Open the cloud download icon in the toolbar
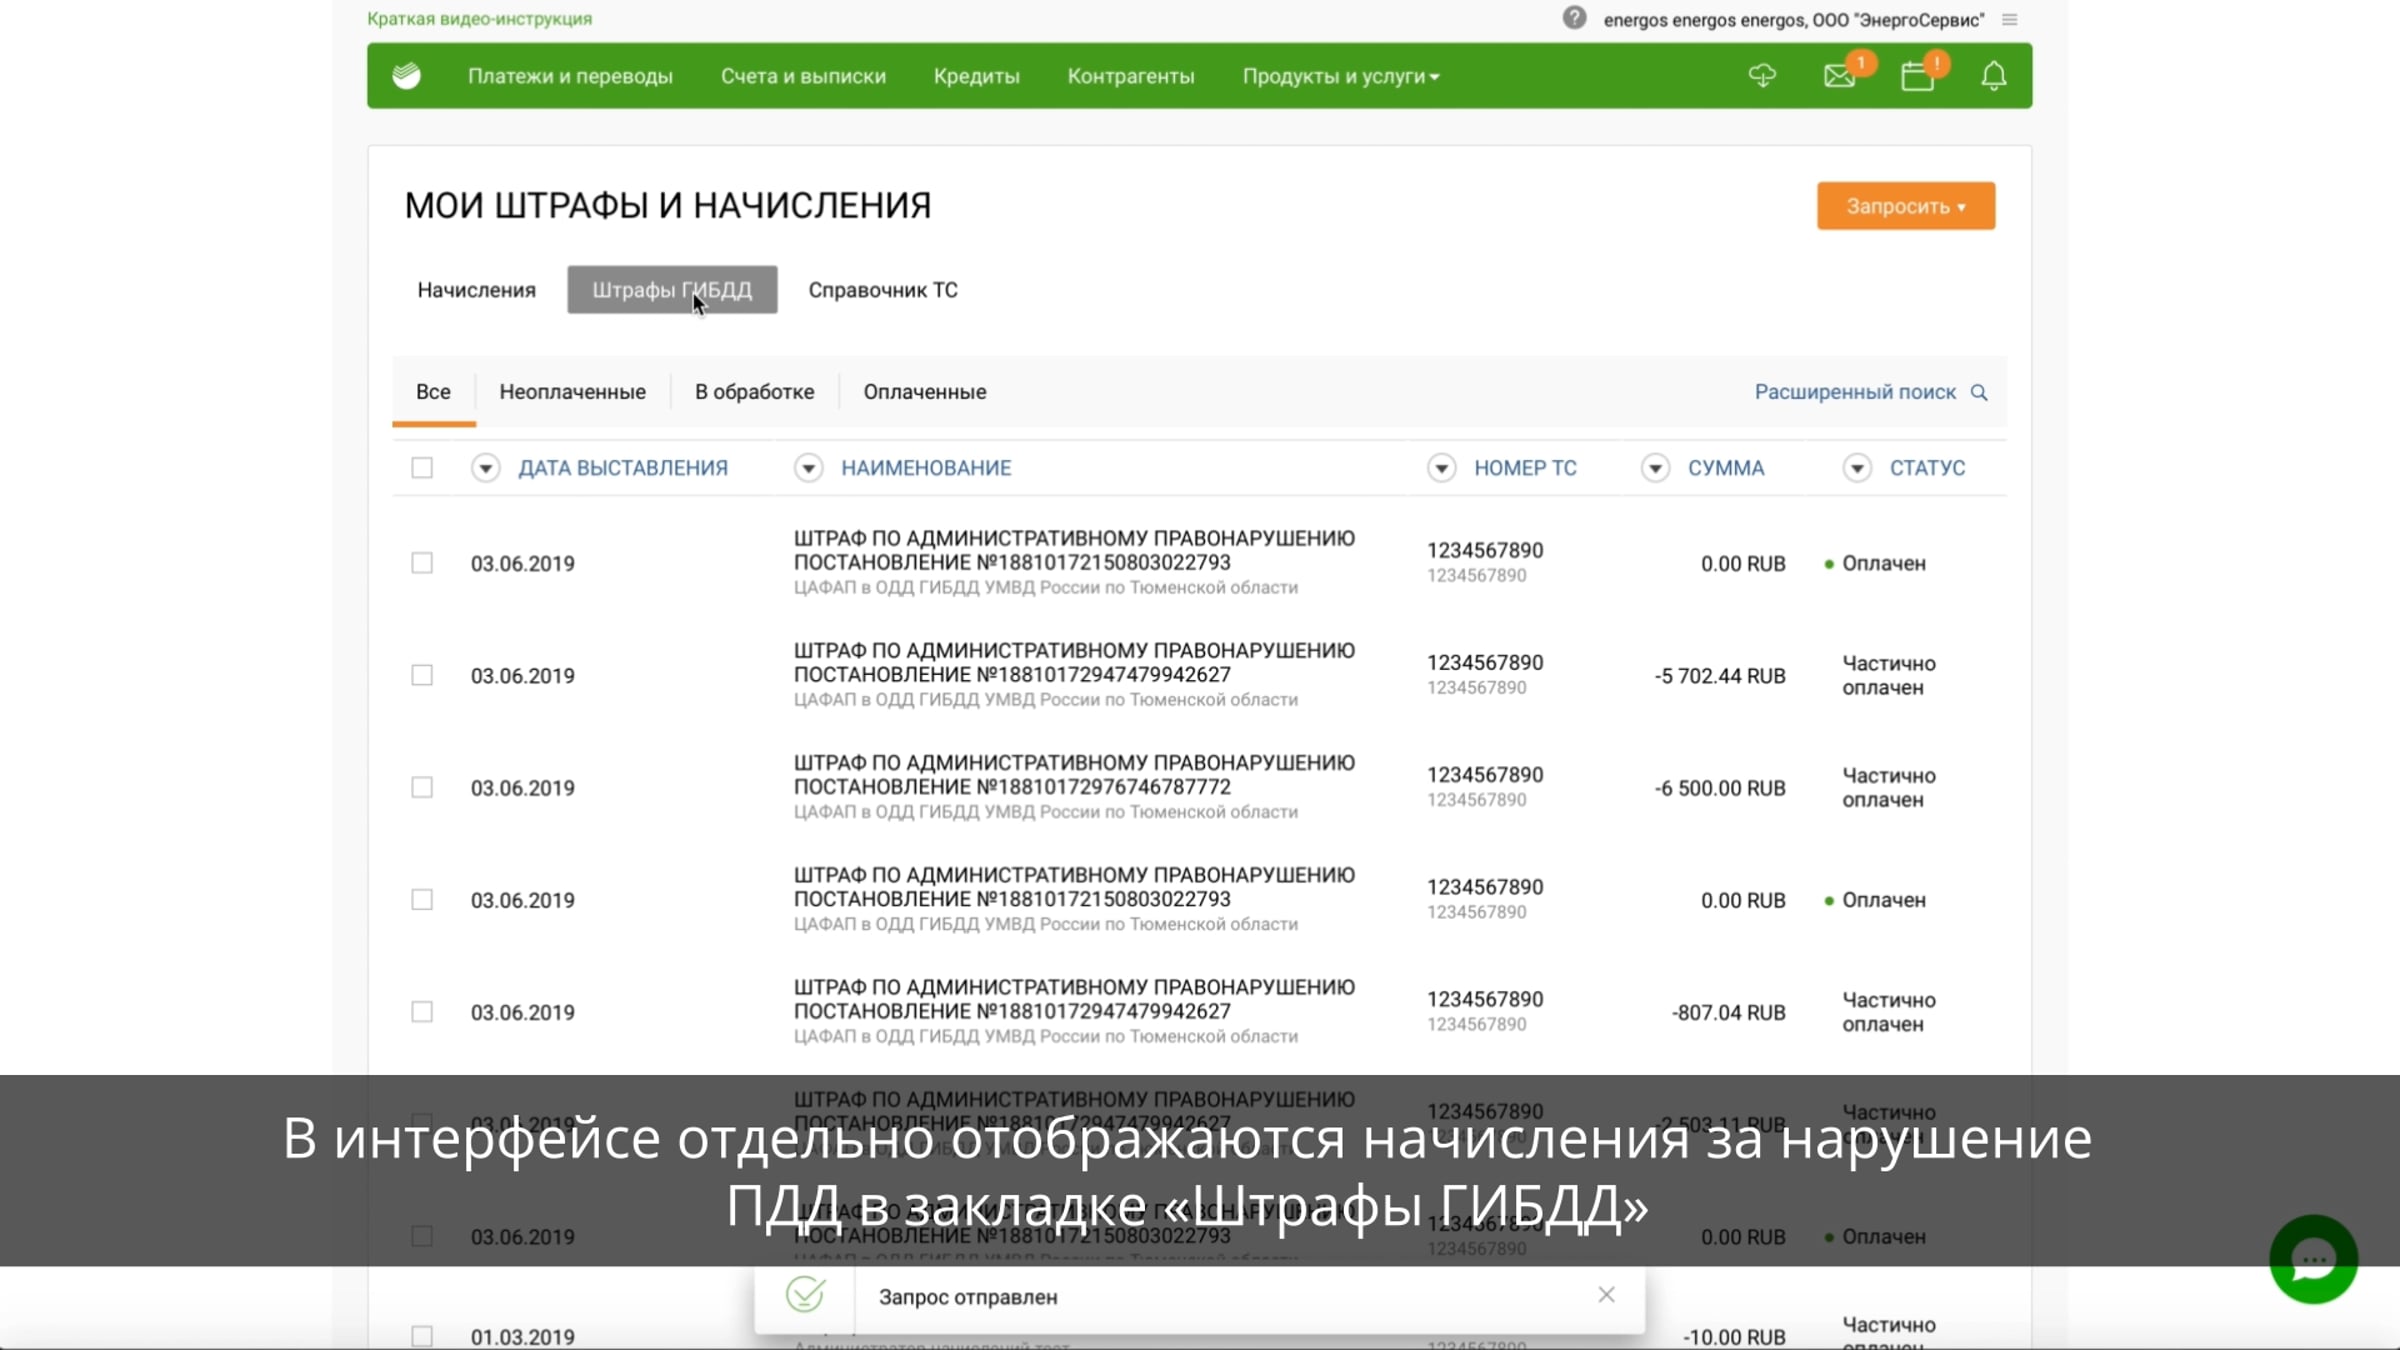The width and height of the screenshot is (2400, 1350). click(1762, 76)
